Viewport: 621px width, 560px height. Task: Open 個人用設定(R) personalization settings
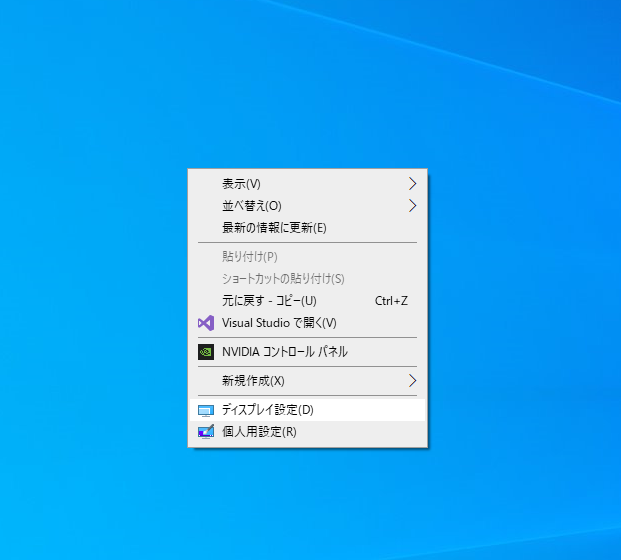(x=259, y=432)
